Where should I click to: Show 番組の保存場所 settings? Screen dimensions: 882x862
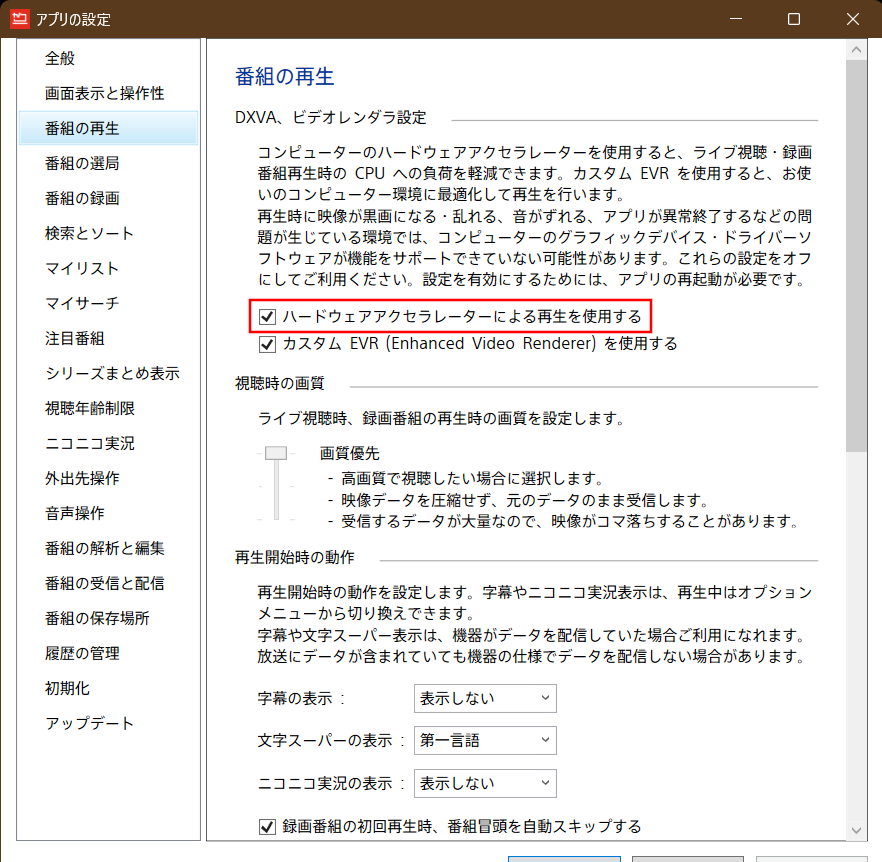point(97,618)
